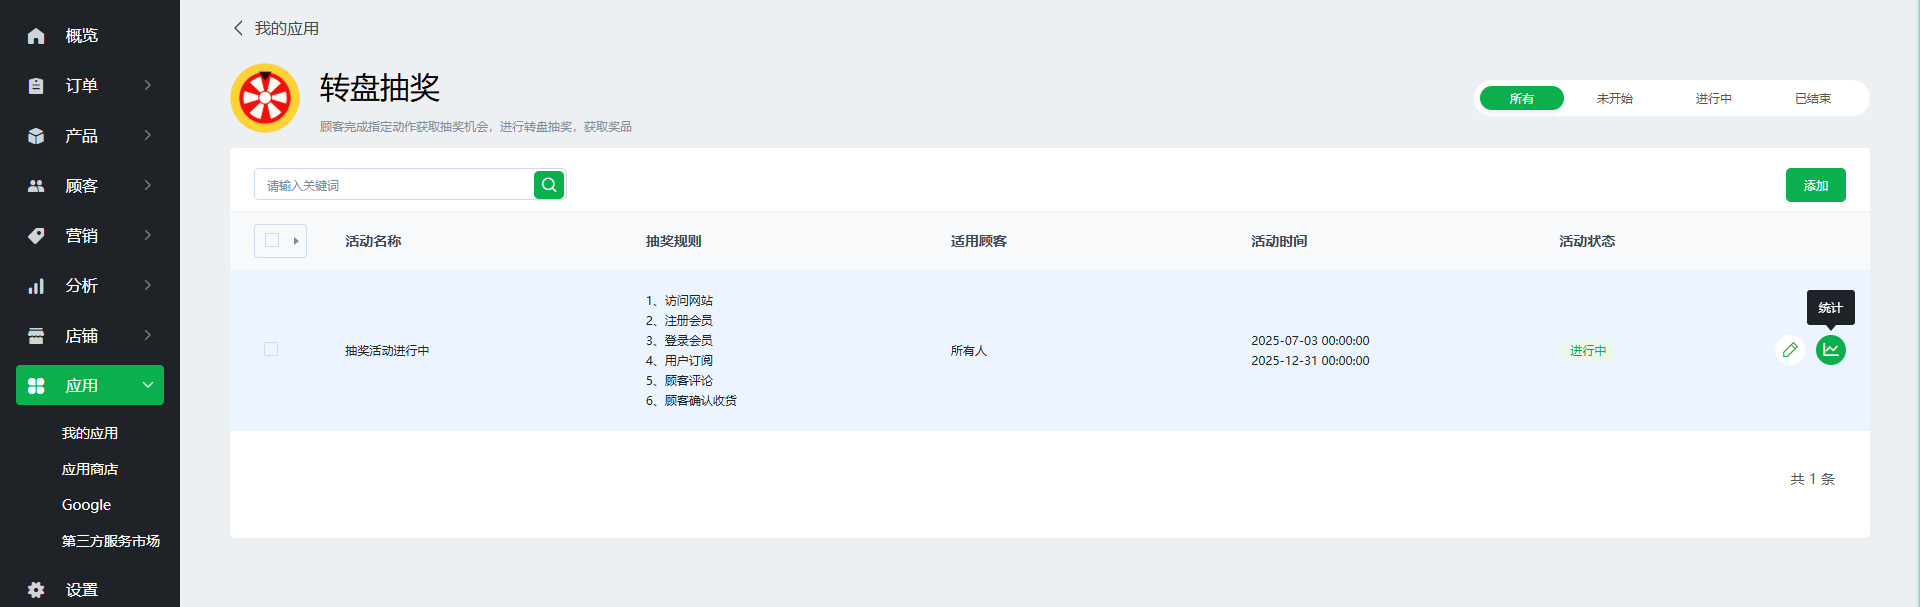Click the 概览 home icon in sidebar
This screenshot has width=1920, height=607.
tap(36, 36)
